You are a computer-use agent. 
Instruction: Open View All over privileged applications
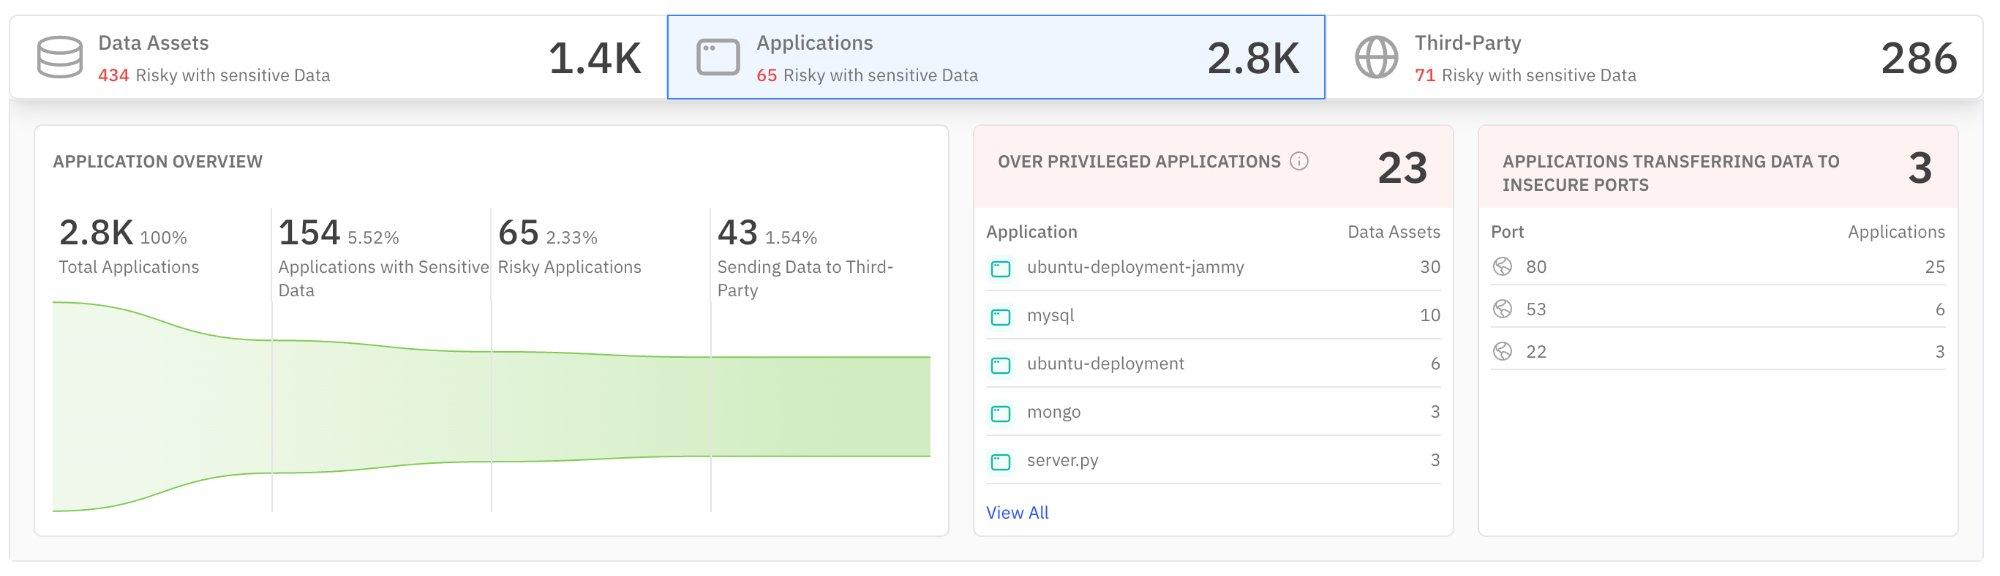[1017, 513]
